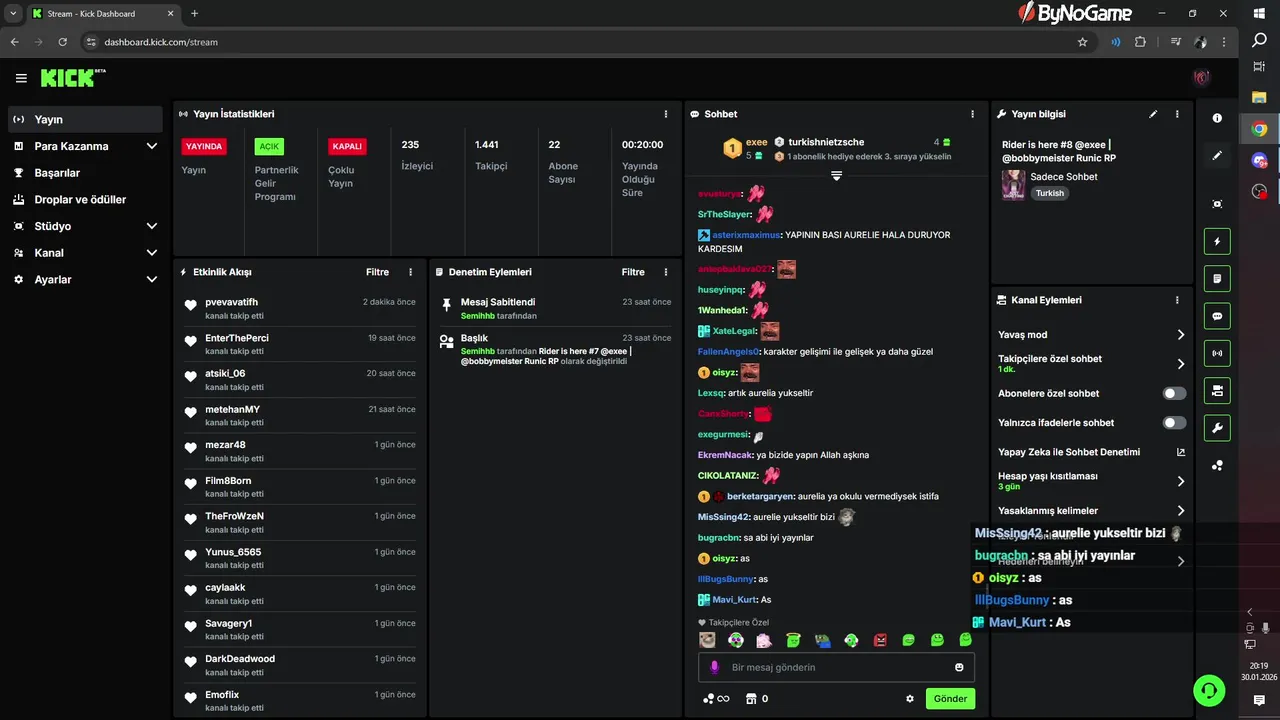Screen dimensions: 1280x720
Task: Open the hamburger menu beside the Kick logo
Action: coord(21,78)
